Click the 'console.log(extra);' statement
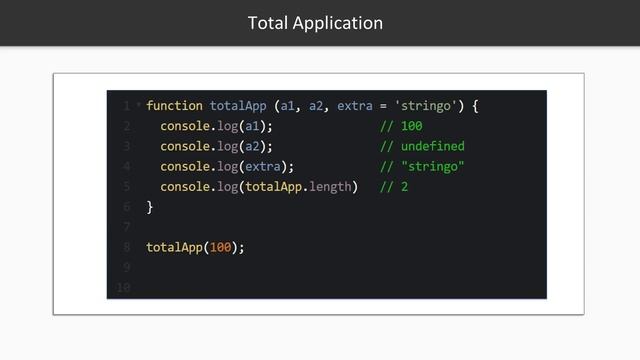640x360 pixels. (227, 167)
